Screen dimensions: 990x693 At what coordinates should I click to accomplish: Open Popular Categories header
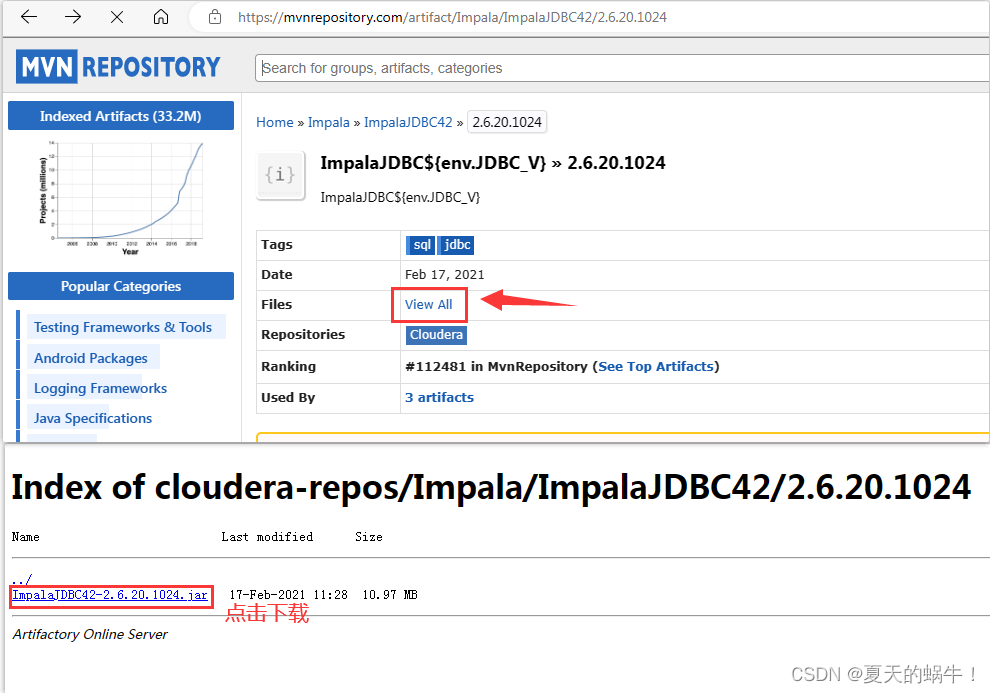click(x=121, y=287)
